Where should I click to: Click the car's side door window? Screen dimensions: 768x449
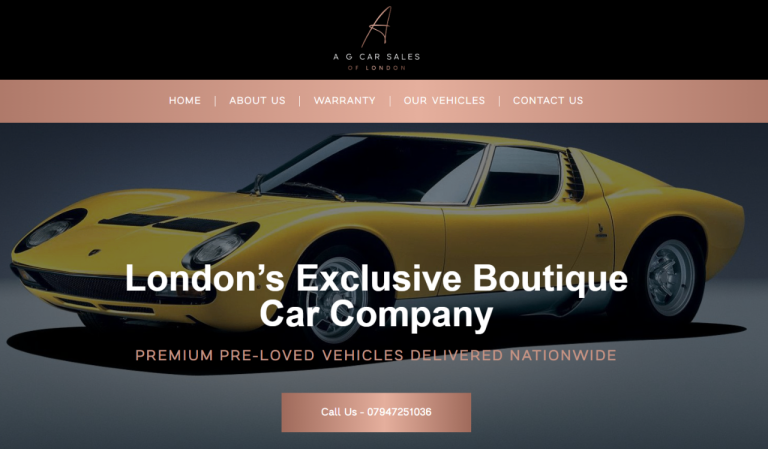[519, 175]
